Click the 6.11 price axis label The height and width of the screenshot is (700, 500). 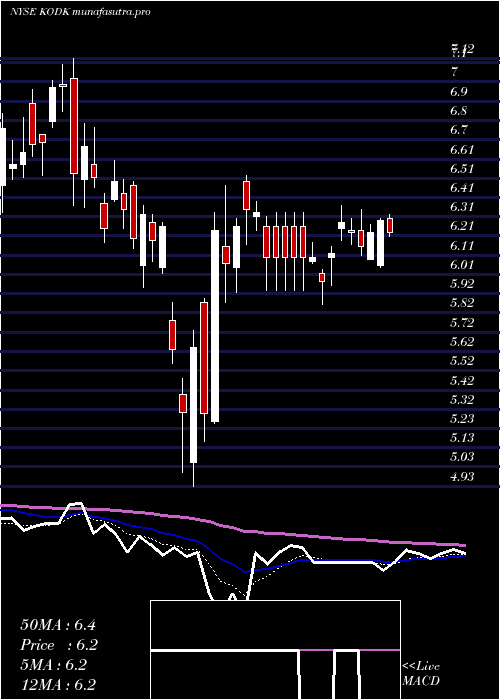[x=461, y=246]
